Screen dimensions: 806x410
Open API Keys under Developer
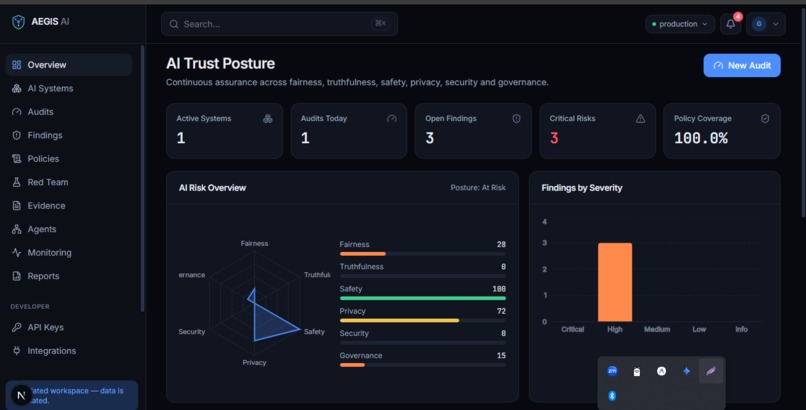pos(69,327)
